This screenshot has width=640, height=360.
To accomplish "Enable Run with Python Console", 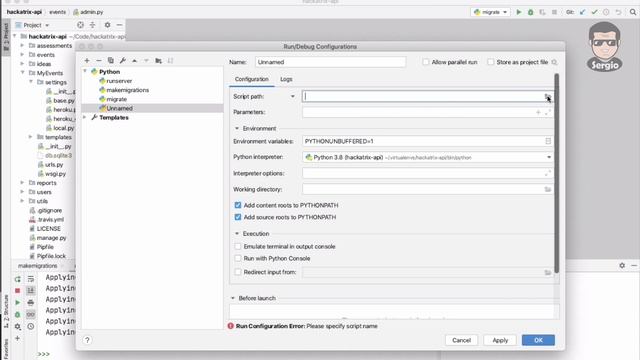I will point(238,258).
